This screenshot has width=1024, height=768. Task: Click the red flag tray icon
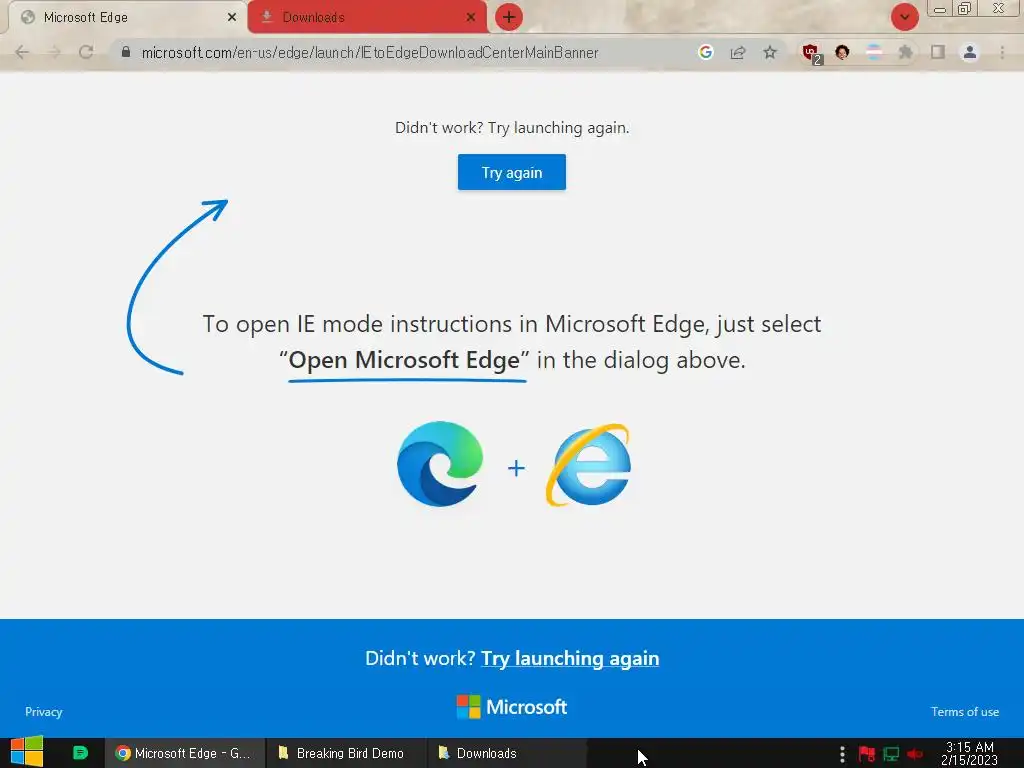867,754
